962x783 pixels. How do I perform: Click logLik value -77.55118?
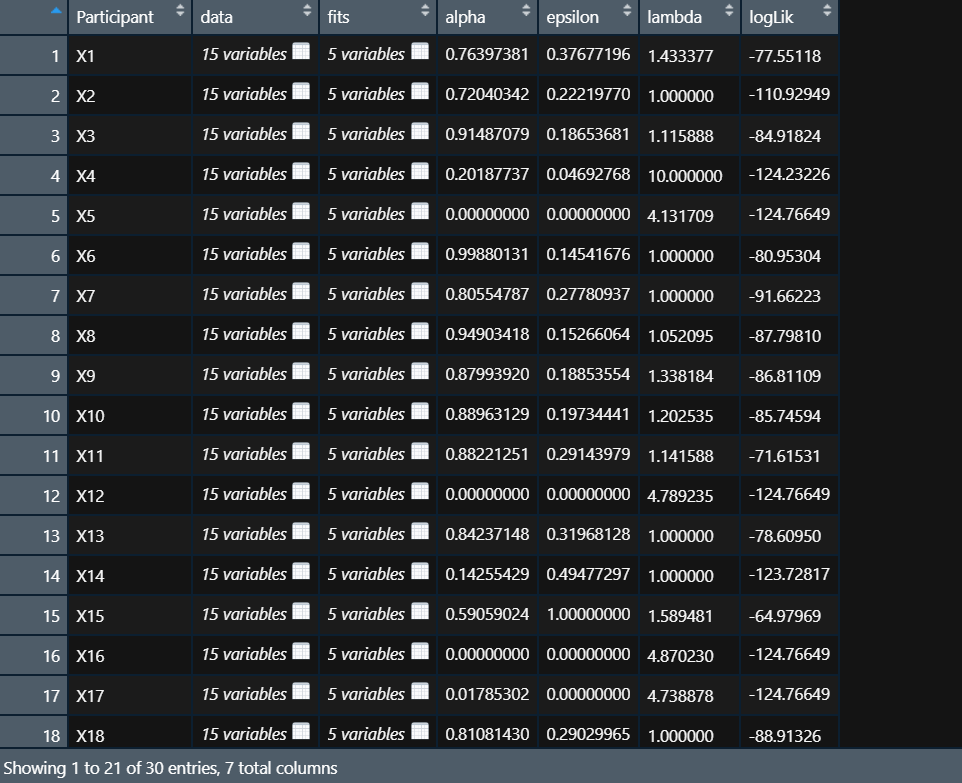(x=785, y=56)
